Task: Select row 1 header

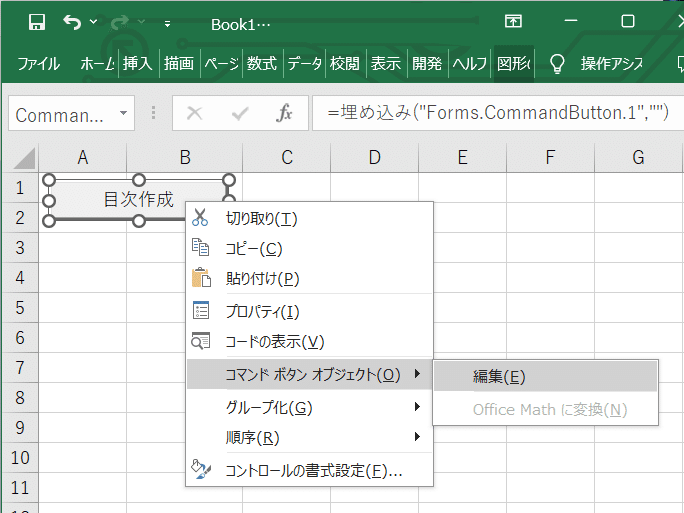Action: pos(20,188)
